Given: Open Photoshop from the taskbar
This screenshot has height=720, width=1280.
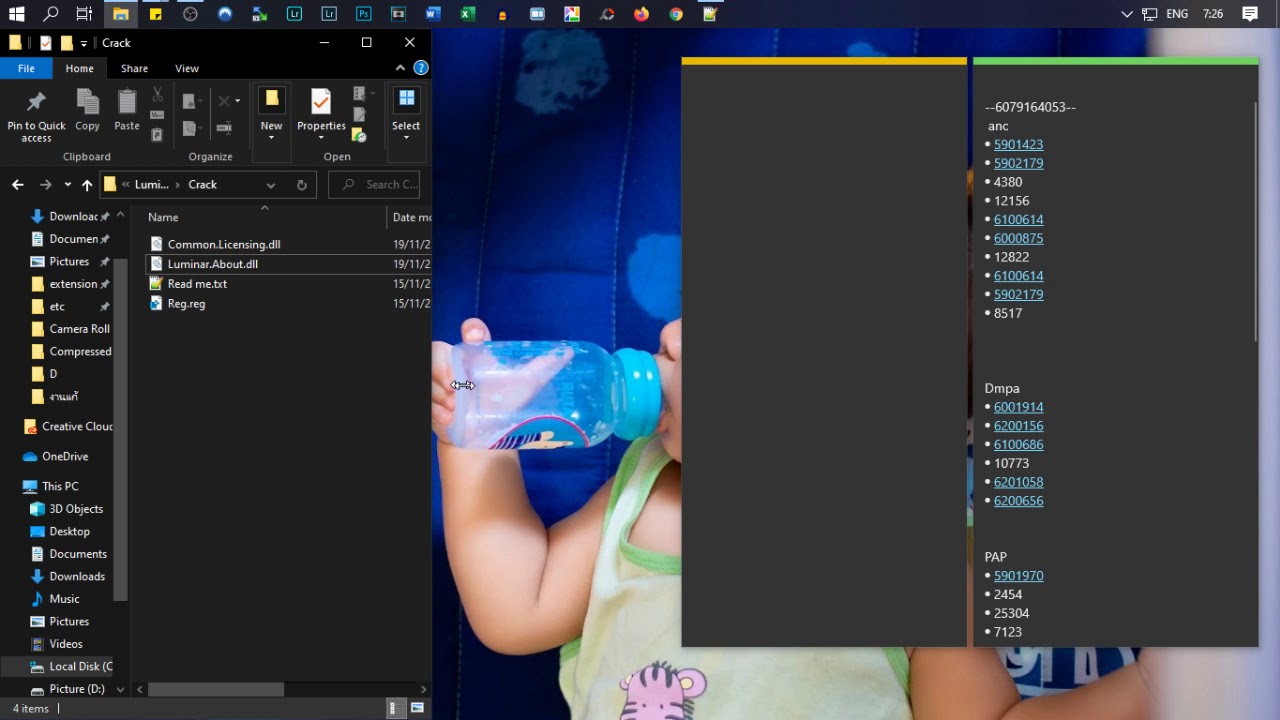Looking at the screenshot, I should tap(364, 14).
